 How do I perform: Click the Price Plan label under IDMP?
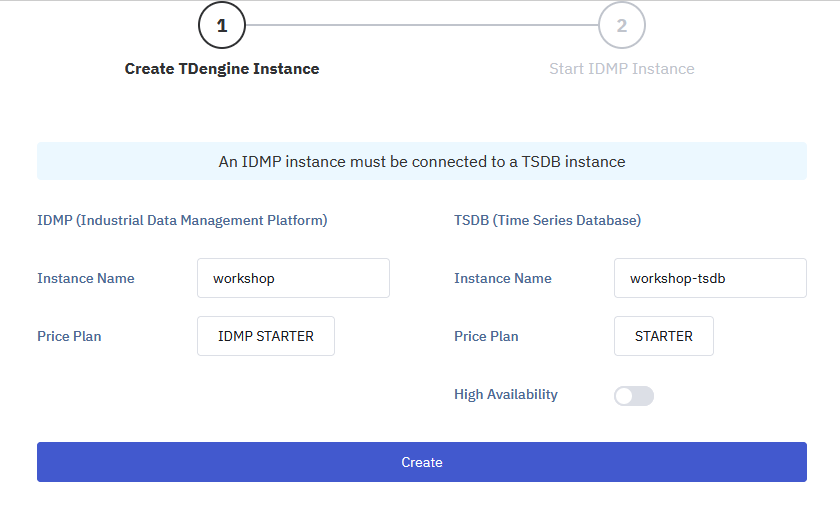[x=69, y=337]
